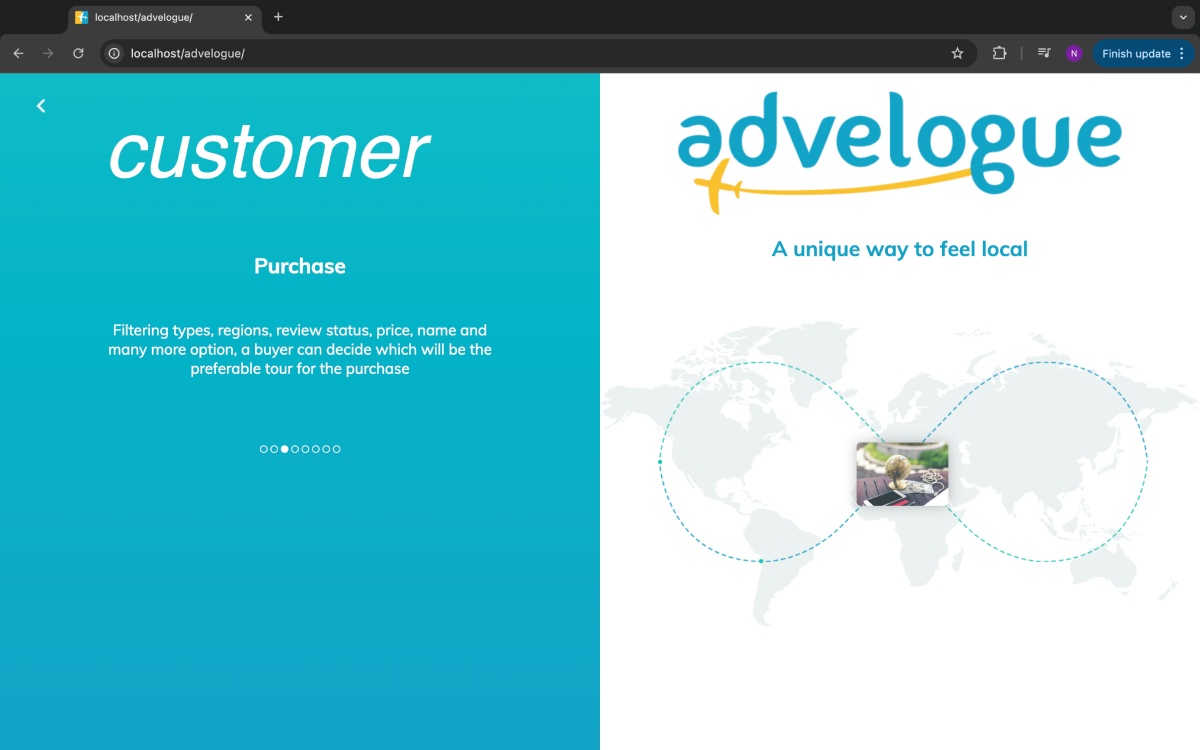Screen dimensions: 1200x750
Task: Open the Extensions puzzle icon
Action: pos(999,53)
